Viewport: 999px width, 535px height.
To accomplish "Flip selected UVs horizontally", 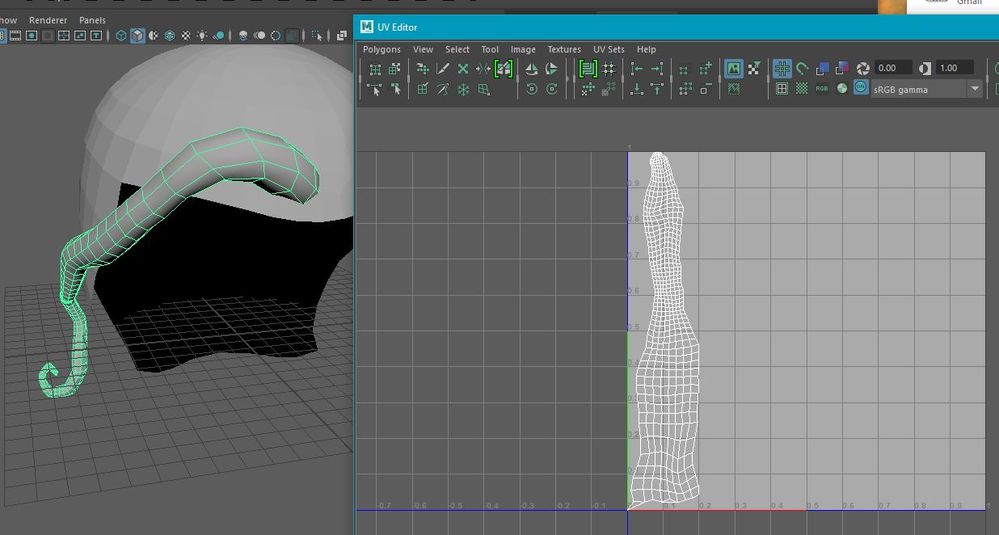I will coord(531,69).
